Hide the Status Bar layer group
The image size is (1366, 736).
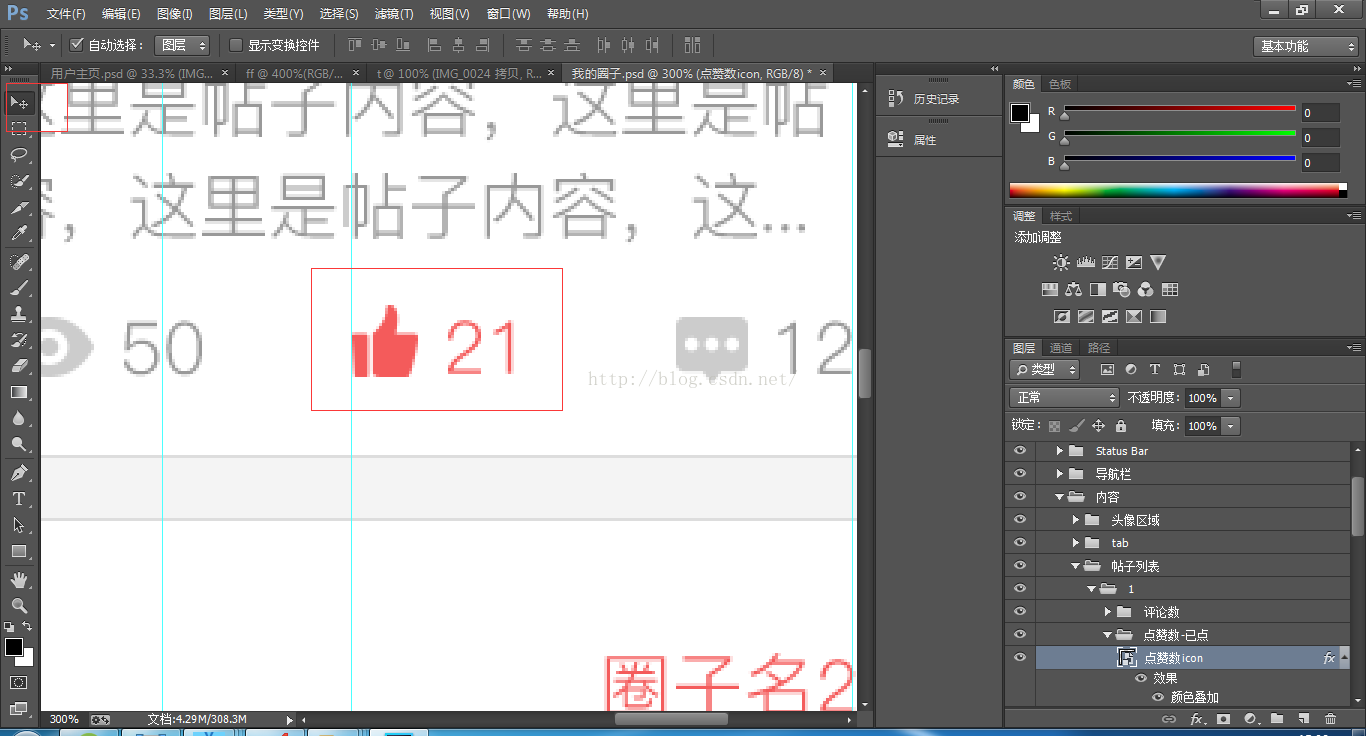pyautogui.click(x=1020, y=451)
